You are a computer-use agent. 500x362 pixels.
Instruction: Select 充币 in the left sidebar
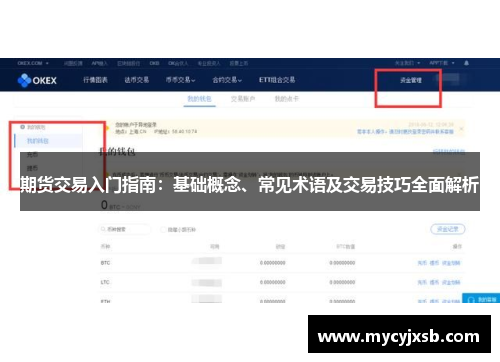[x=32, y=154]
